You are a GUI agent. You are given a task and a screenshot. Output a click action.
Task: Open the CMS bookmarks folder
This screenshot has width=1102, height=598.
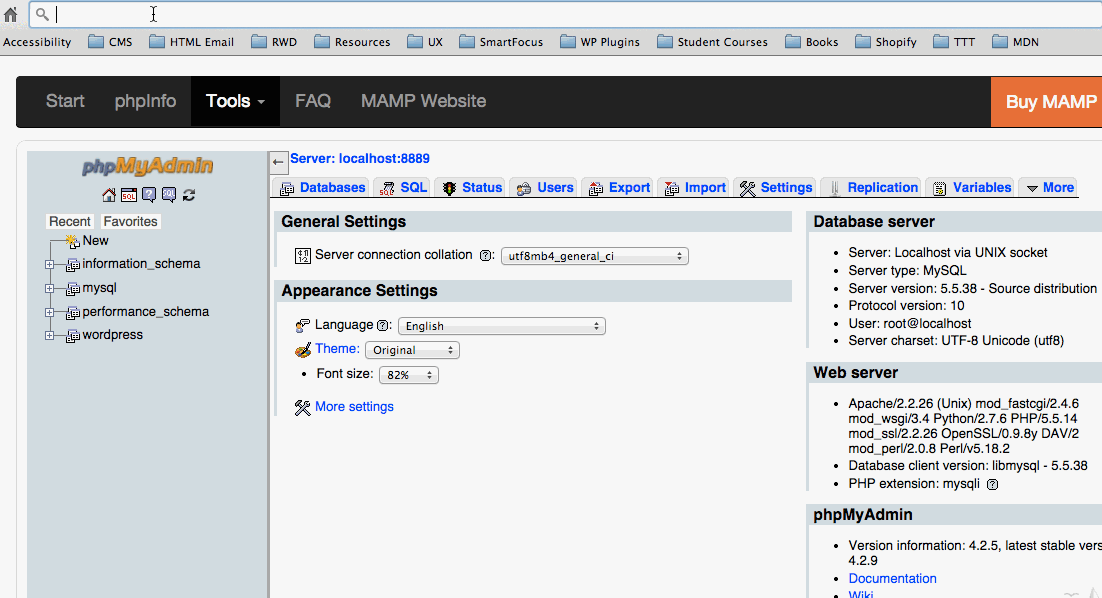coord(110,42)
